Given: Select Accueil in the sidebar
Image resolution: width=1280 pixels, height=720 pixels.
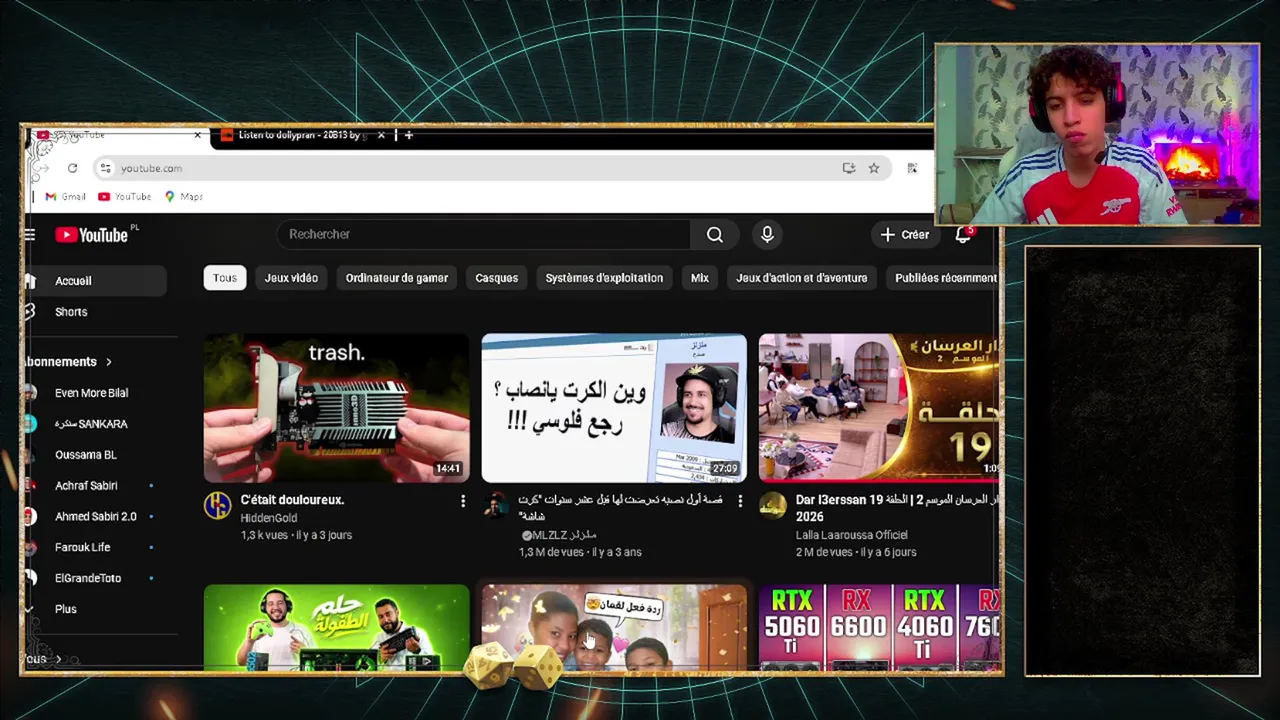Looking at the screenshot, I should tap(94, 281).
